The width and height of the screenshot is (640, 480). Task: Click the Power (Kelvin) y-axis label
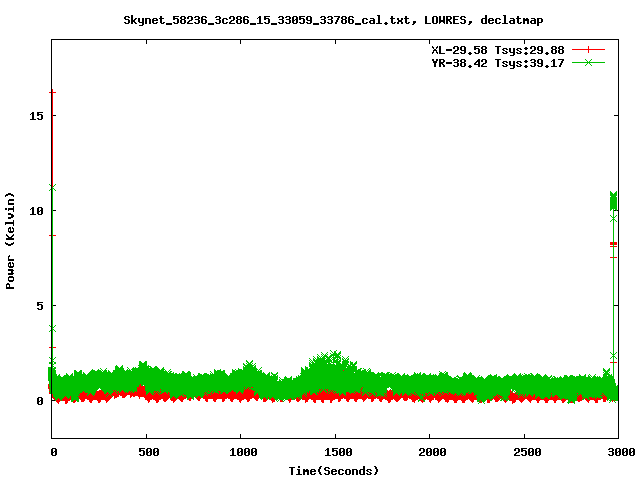tap(10, 241)
